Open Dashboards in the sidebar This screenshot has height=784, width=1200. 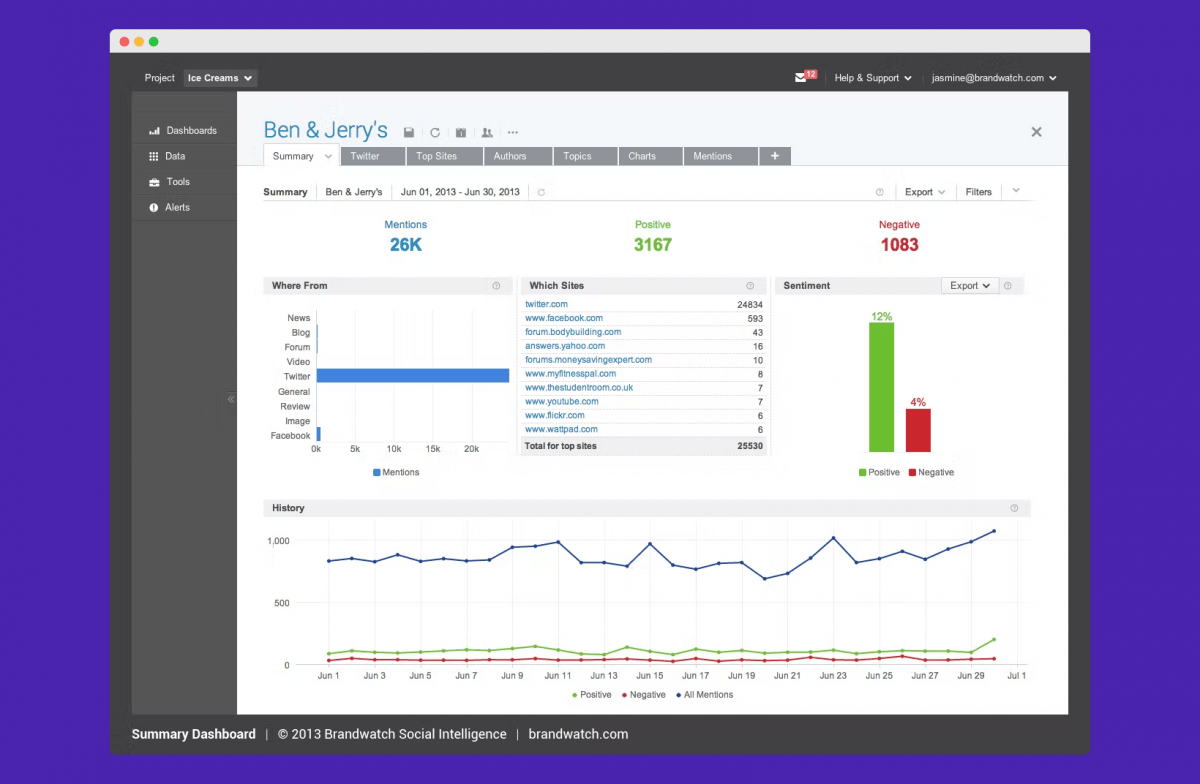point(185,131)
